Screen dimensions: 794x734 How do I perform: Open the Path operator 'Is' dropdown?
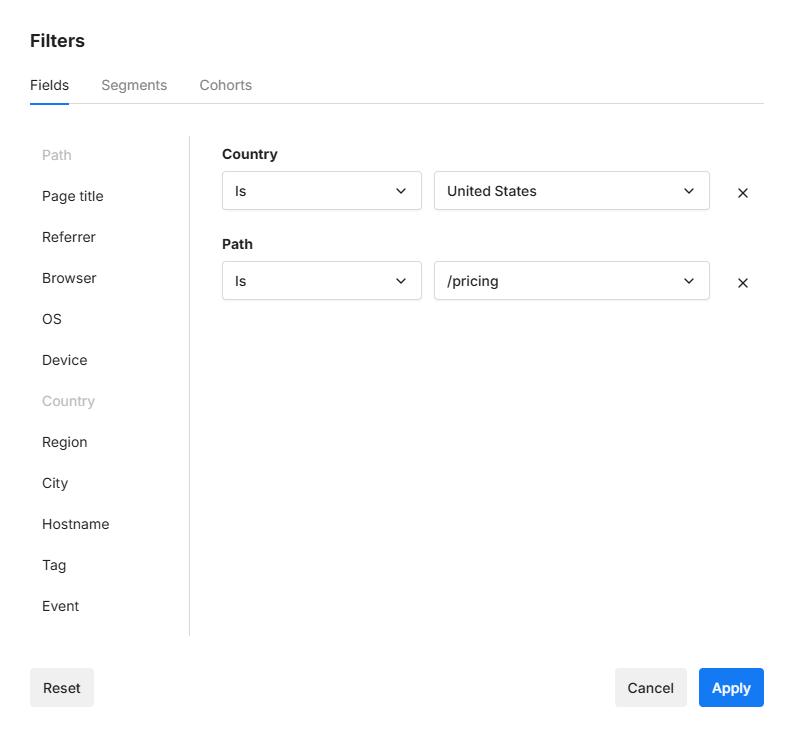pos(321,281)
